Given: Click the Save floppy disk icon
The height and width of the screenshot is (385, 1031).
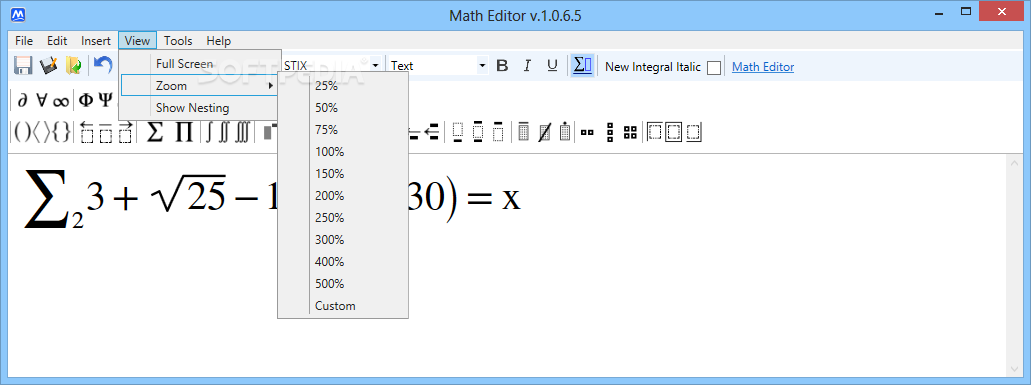Looking at the screenshot, I should coord(24,66).
